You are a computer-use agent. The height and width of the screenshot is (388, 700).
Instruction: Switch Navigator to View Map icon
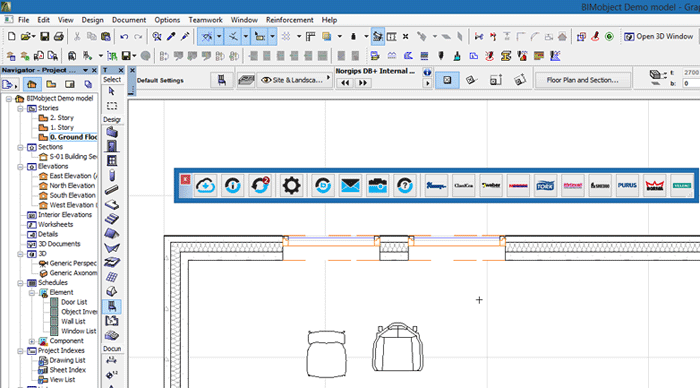click(x=51, y=84)
